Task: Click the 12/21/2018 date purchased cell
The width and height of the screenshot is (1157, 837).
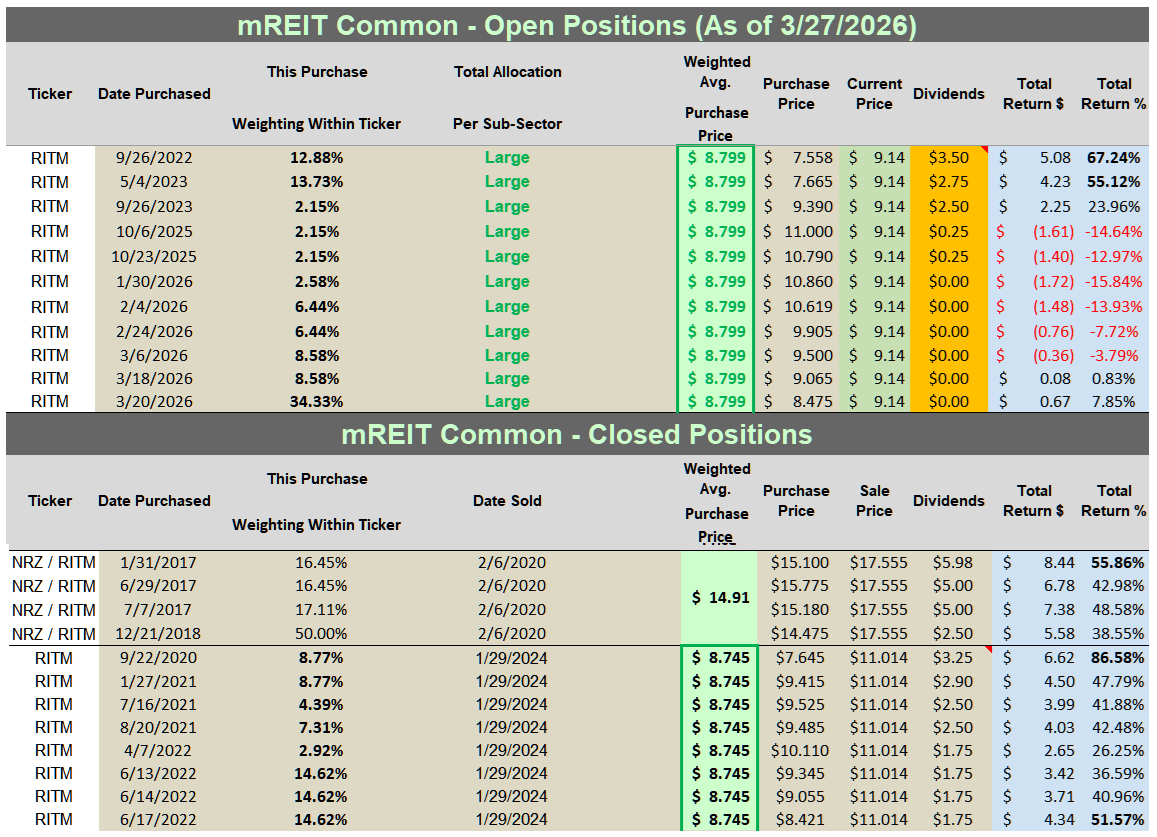Action: [154, 634]
